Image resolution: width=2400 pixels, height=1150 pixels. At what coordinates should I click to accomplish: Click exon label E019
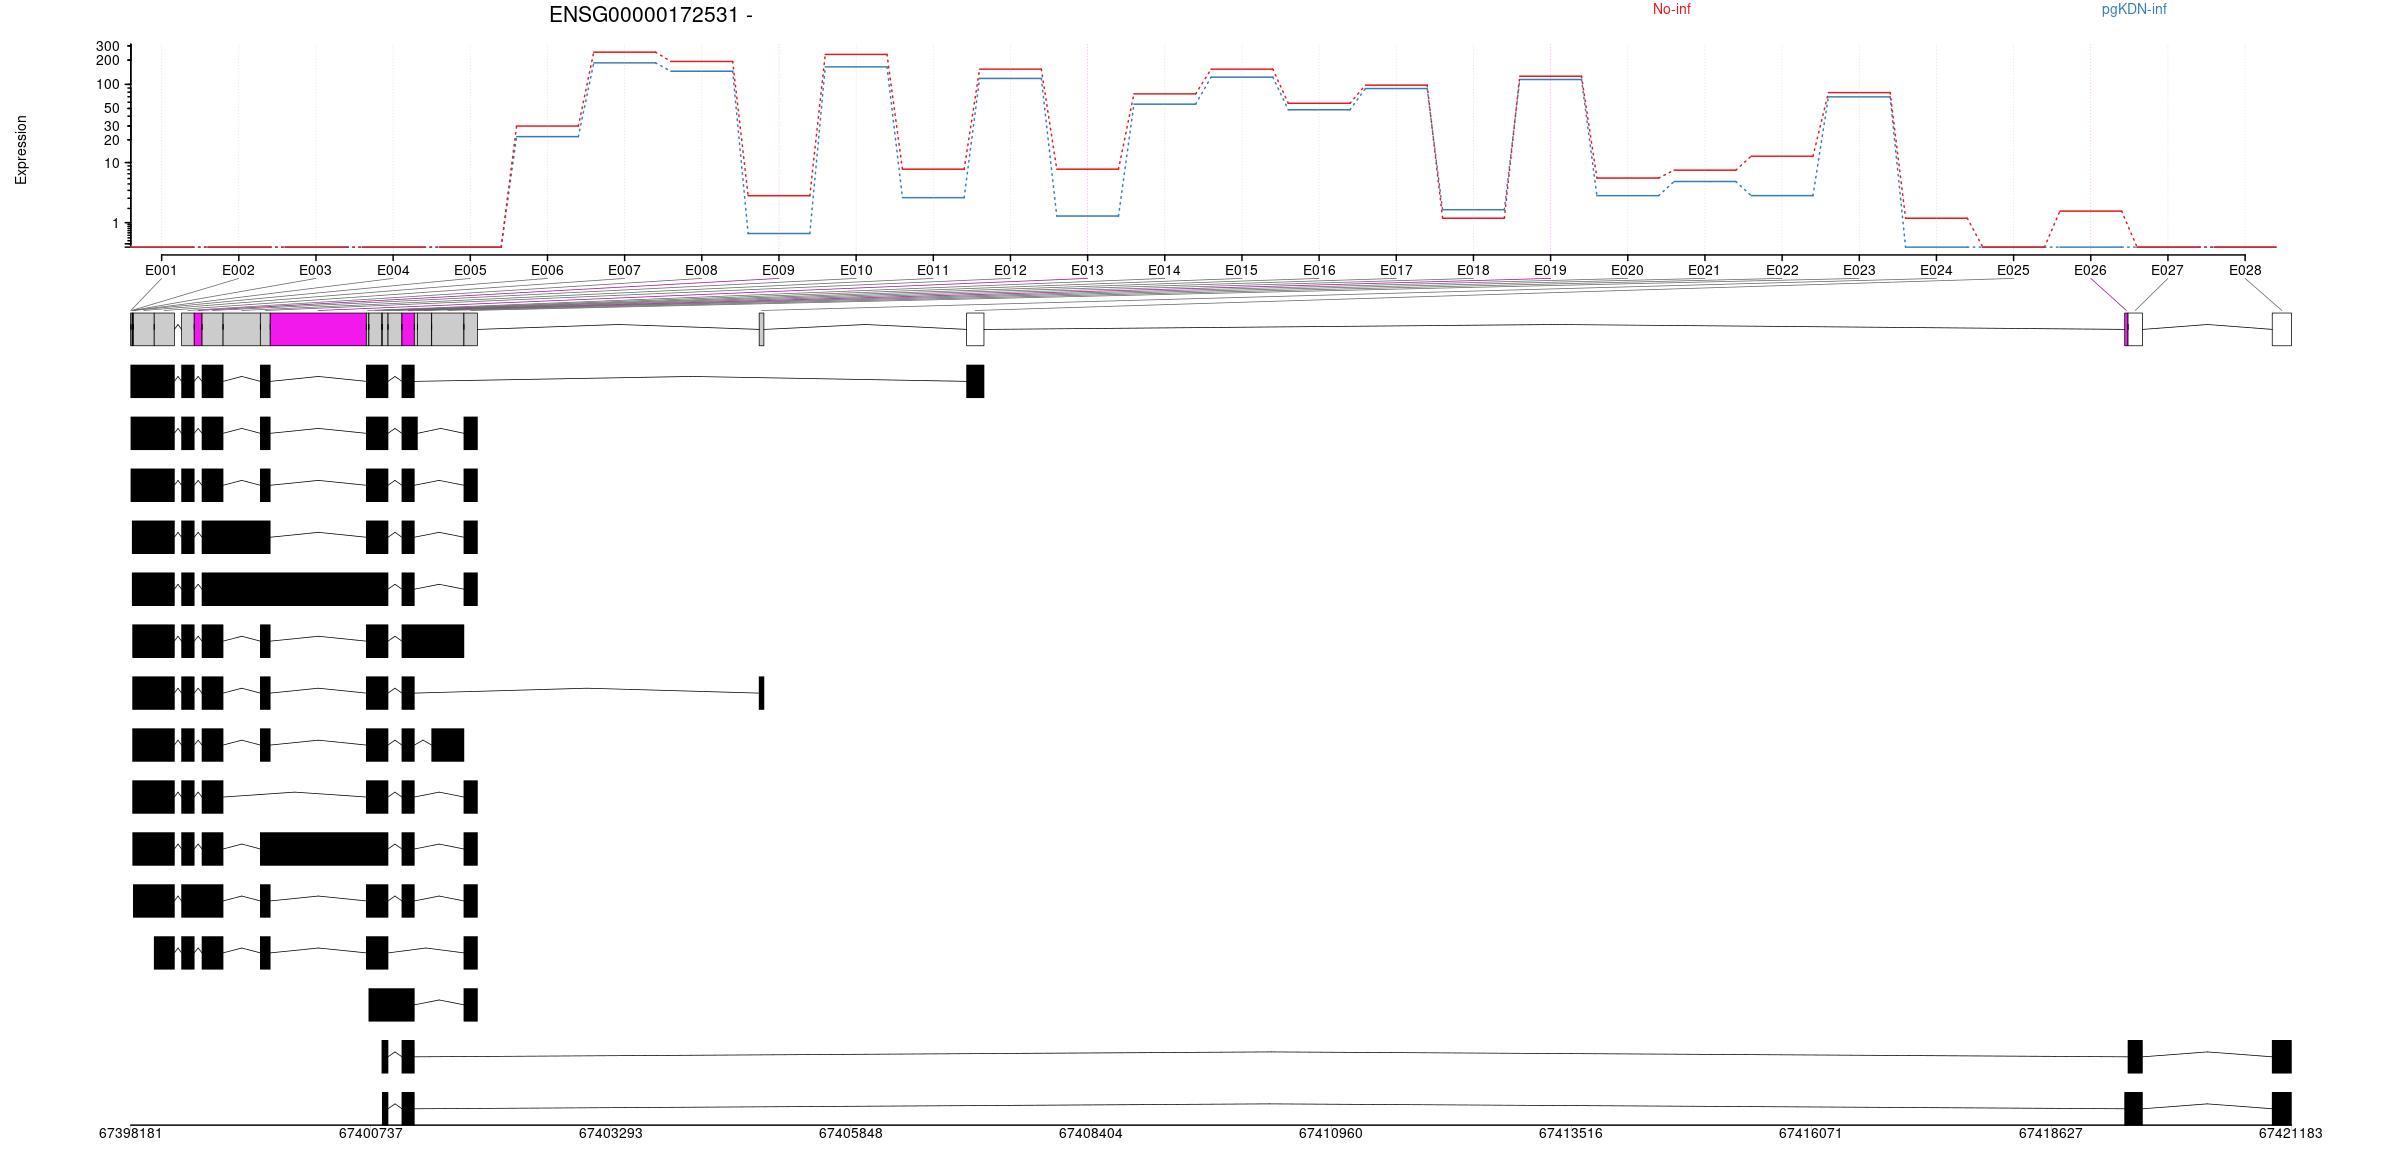click(1550, 270)
